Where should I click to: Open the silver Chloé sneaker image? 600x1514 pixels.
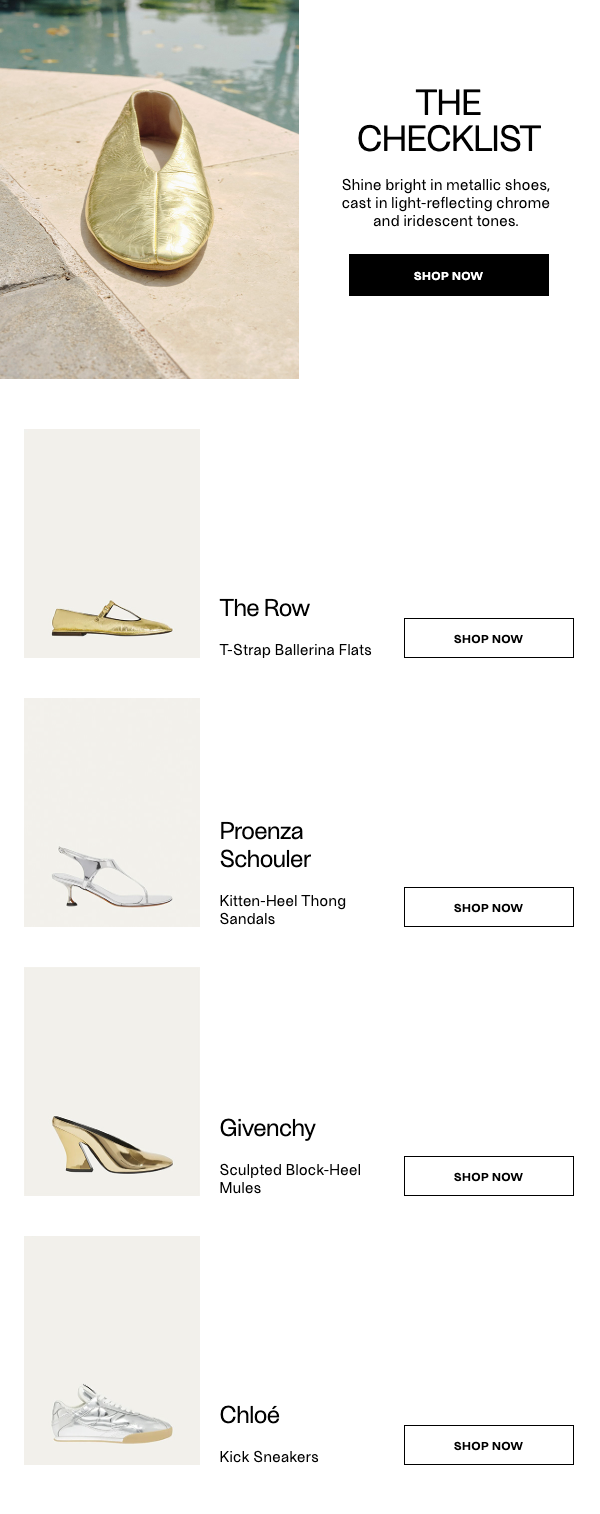click(x=112, y=1350)
